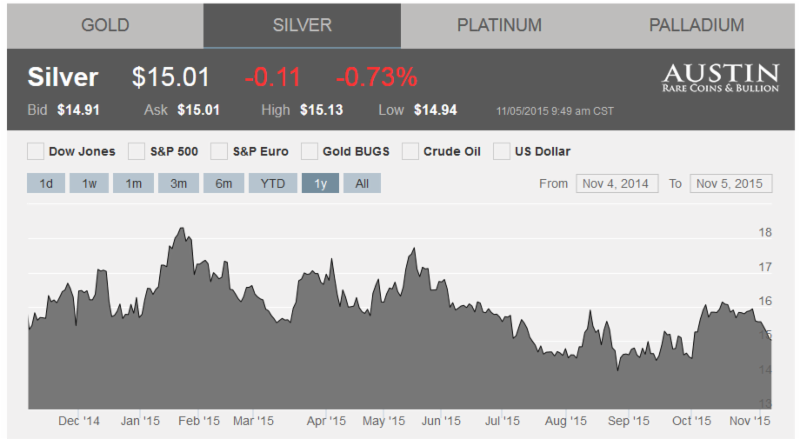Click the To date field

pyautogui.click(x=731, y=184)
